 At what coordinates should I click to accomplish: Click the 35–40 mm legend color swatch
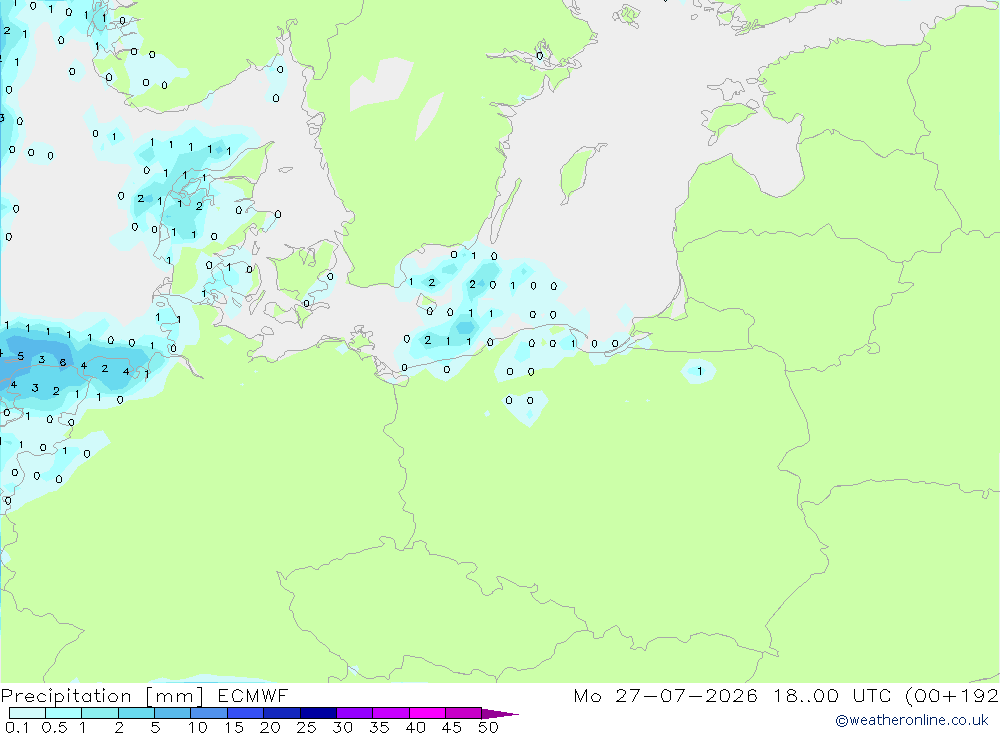click(x=390, y=713)
